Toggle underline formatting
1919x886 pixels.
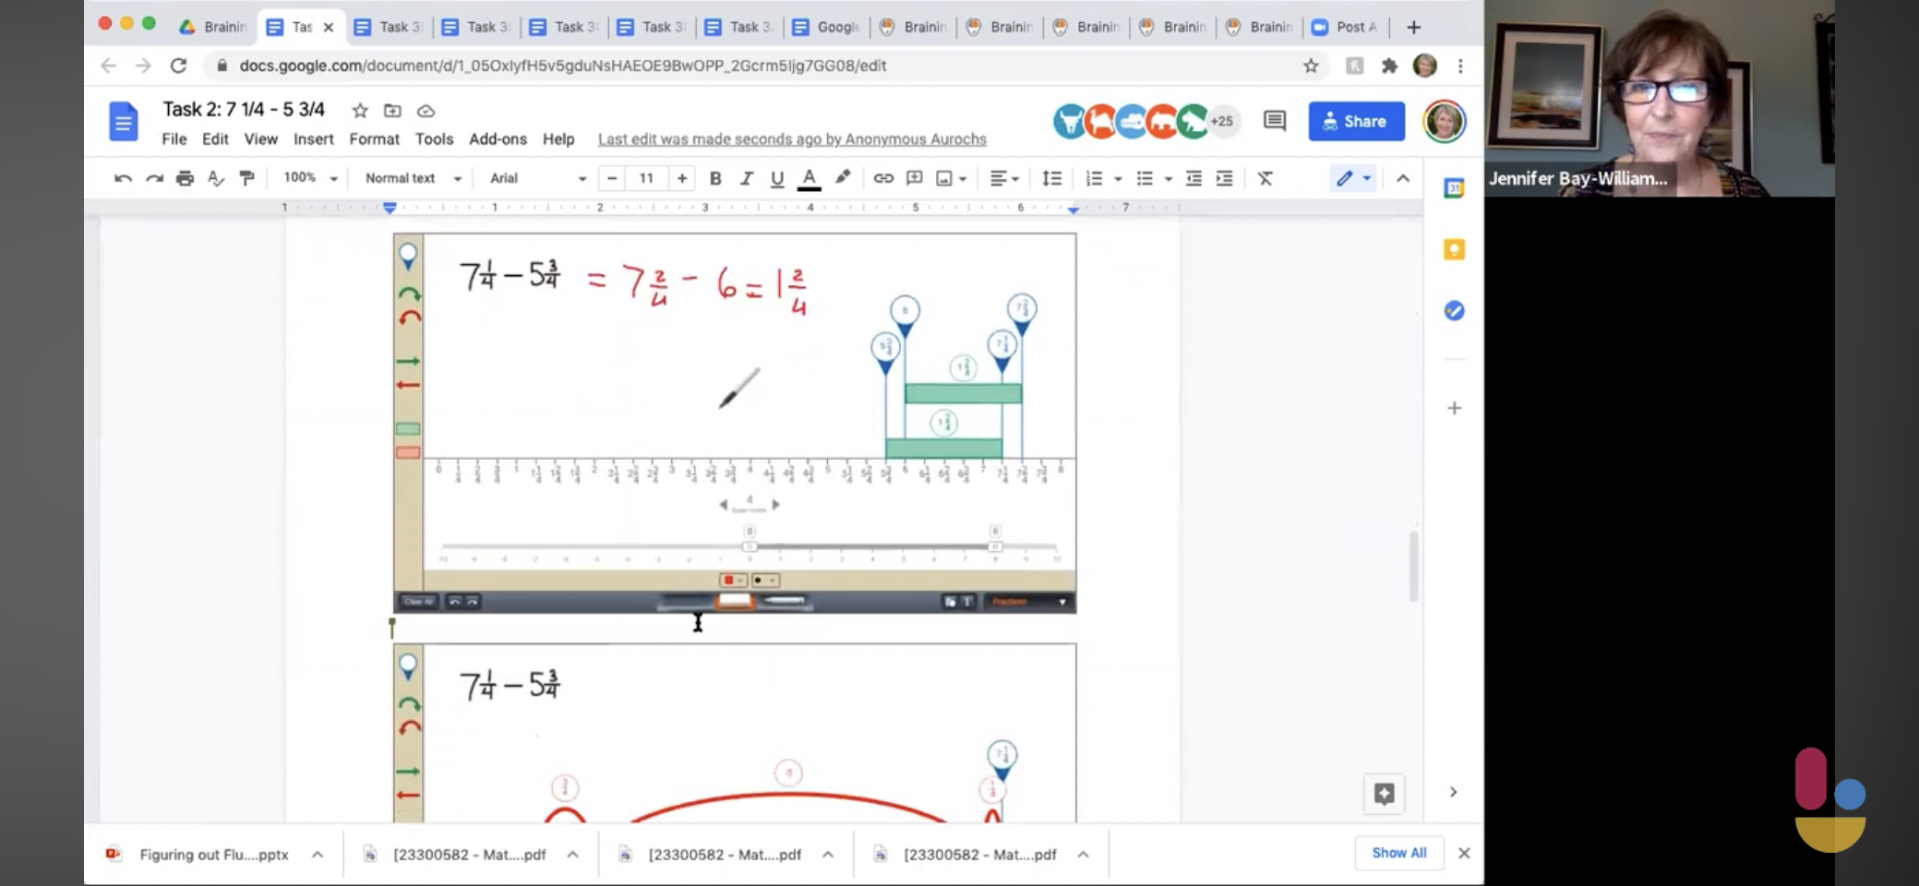[777, 178]
